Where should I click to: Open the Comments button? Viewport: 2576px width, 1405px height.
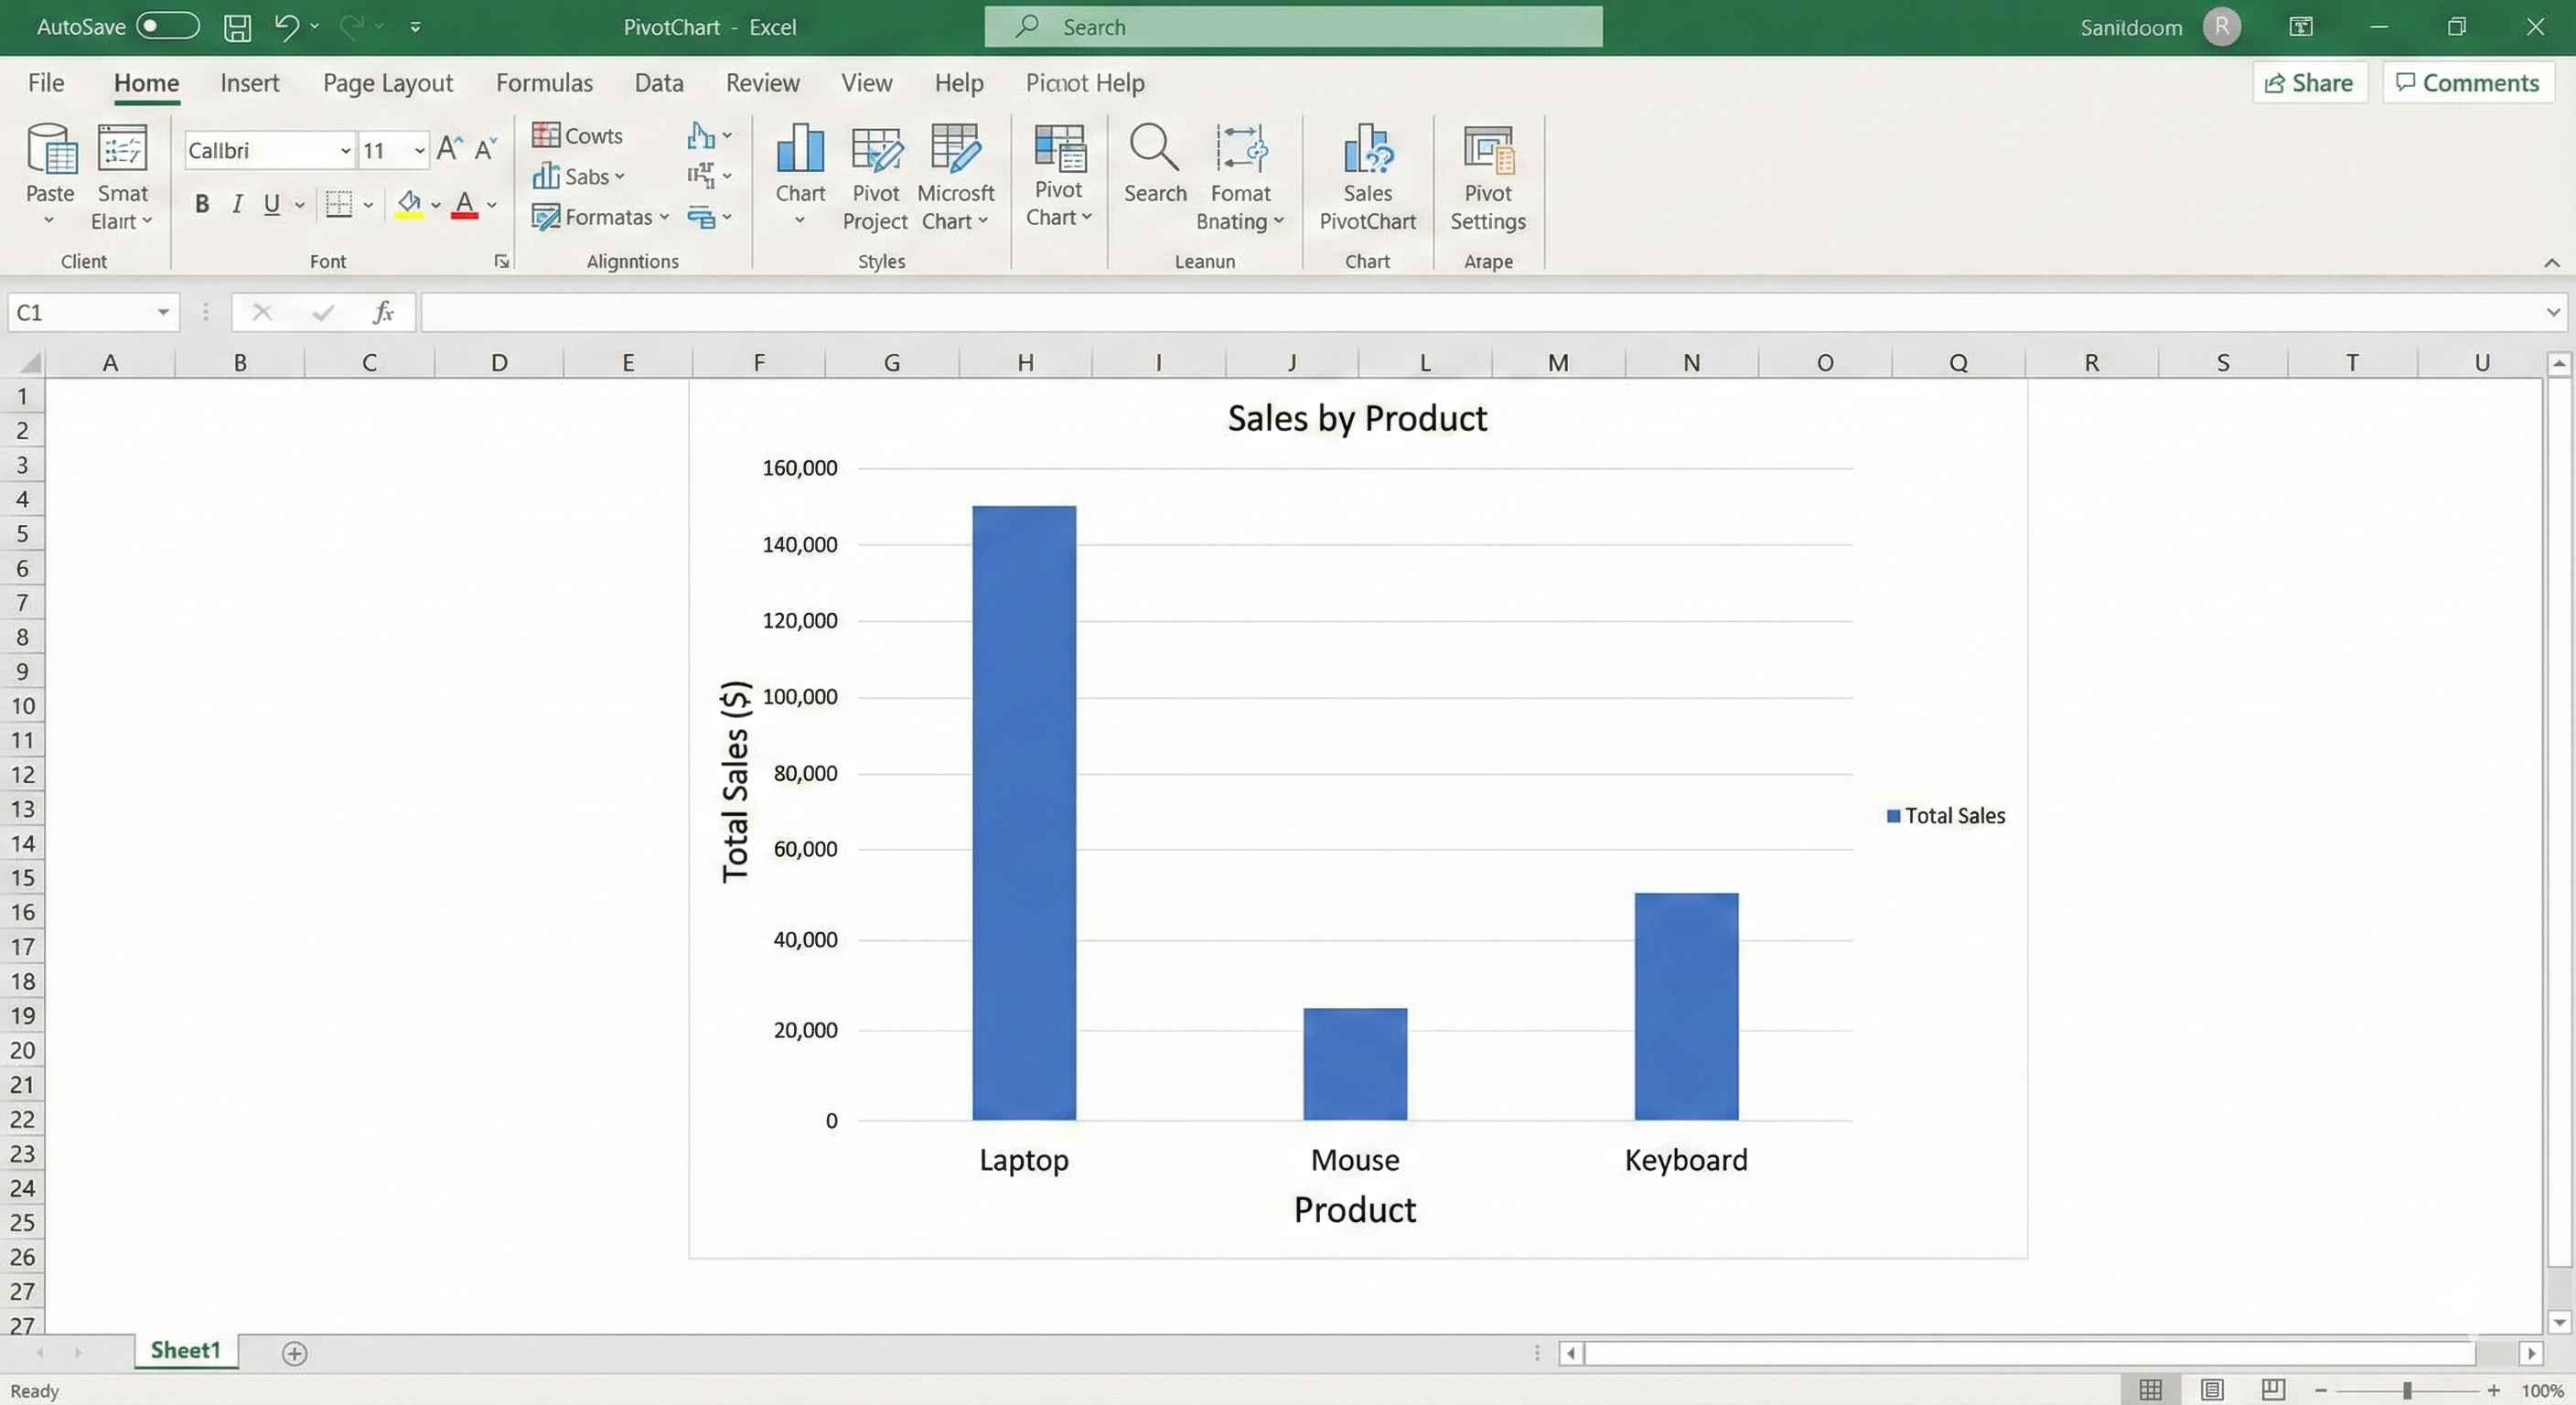point(2467,83)
